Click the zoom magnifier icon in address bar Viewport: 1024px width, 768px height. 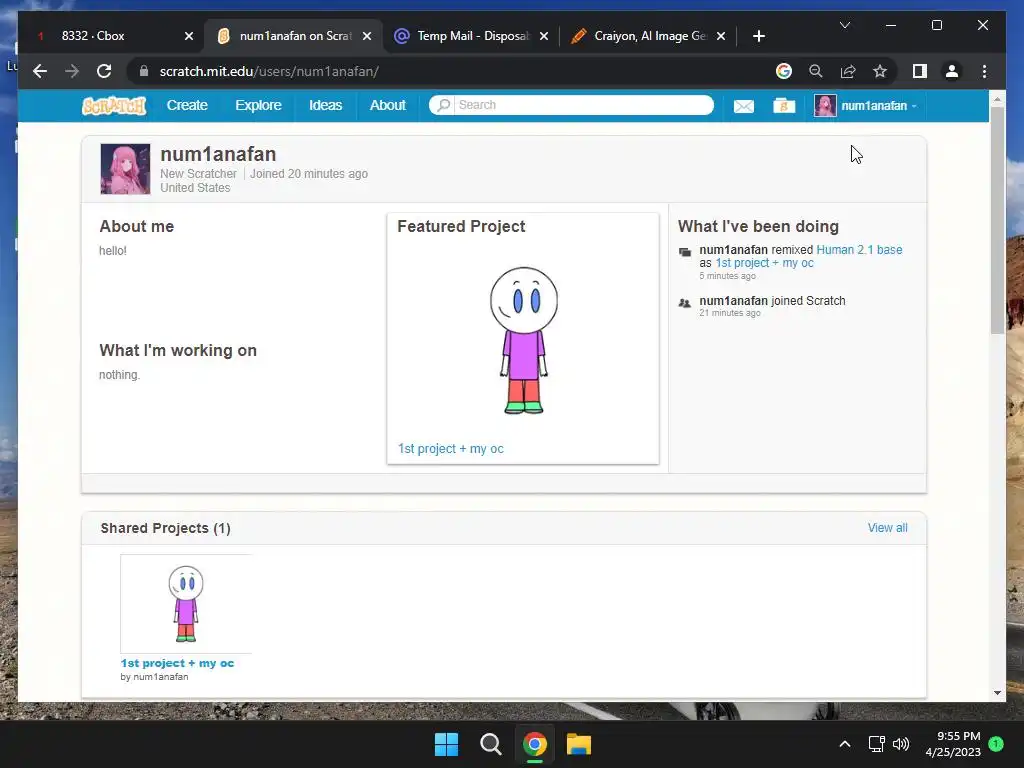[816, 71]
